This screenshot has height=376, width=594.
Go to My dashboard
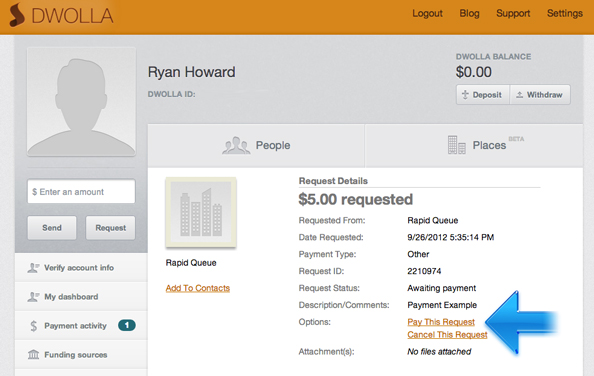[x=81, y=296]
